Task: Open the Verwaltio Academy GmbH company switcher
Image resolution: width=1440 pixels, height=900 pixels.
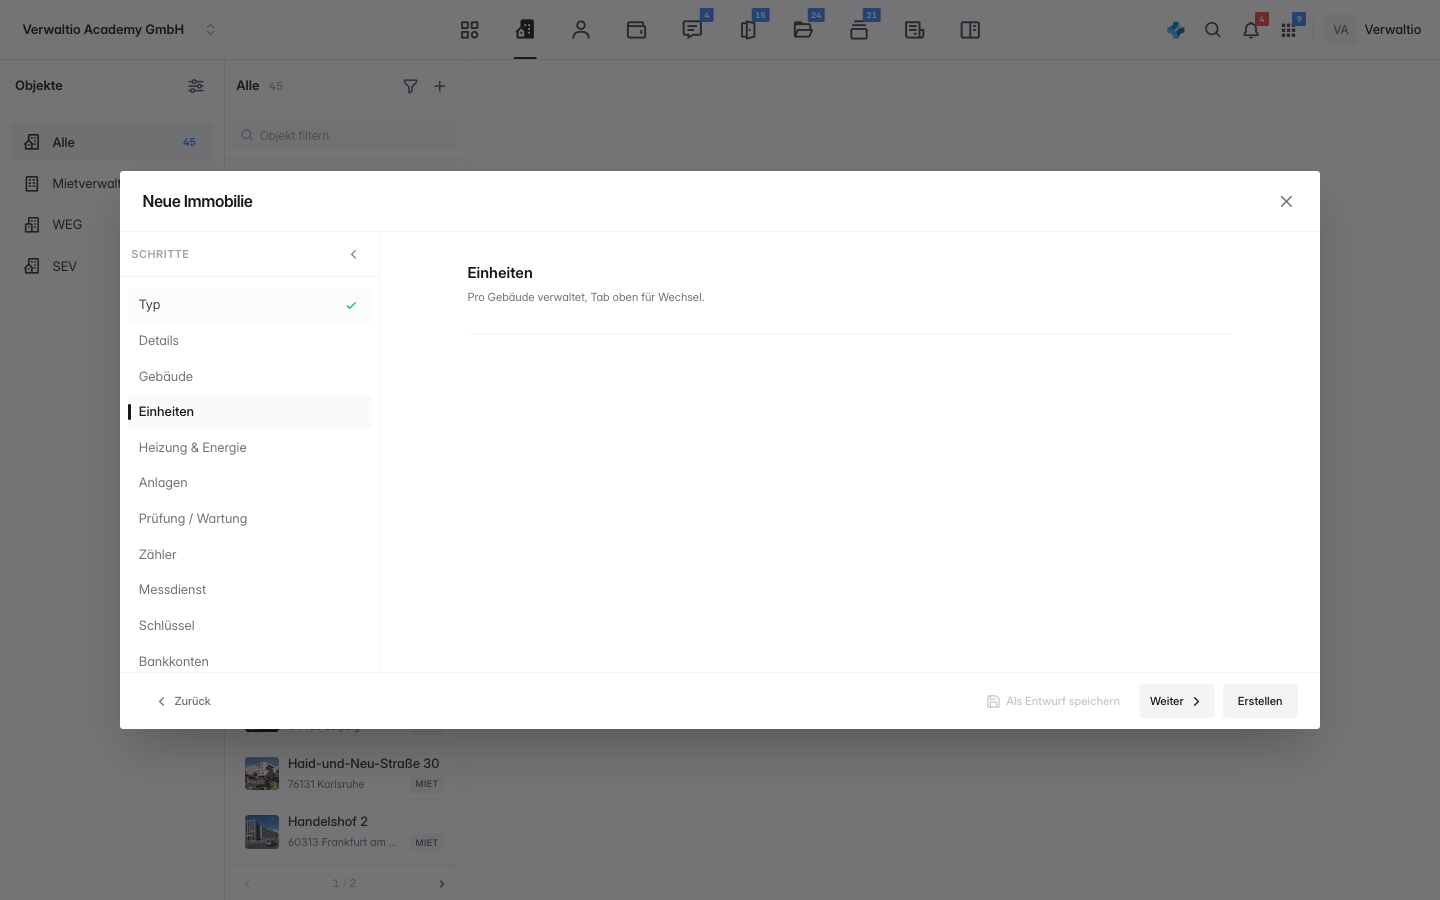Action: 119,30
